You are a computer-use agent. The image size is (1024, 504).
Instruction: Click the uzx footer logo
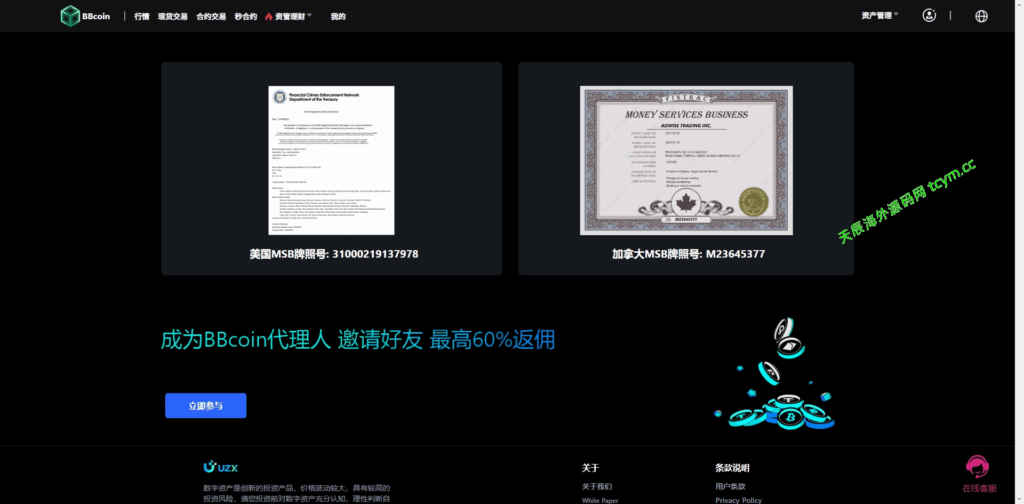(x=220, y=467)
